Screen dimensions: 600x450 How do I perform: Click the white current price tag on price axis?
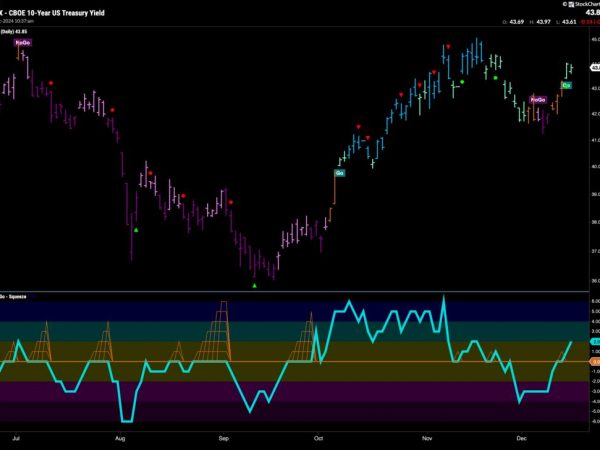click(x=595, y=67)
